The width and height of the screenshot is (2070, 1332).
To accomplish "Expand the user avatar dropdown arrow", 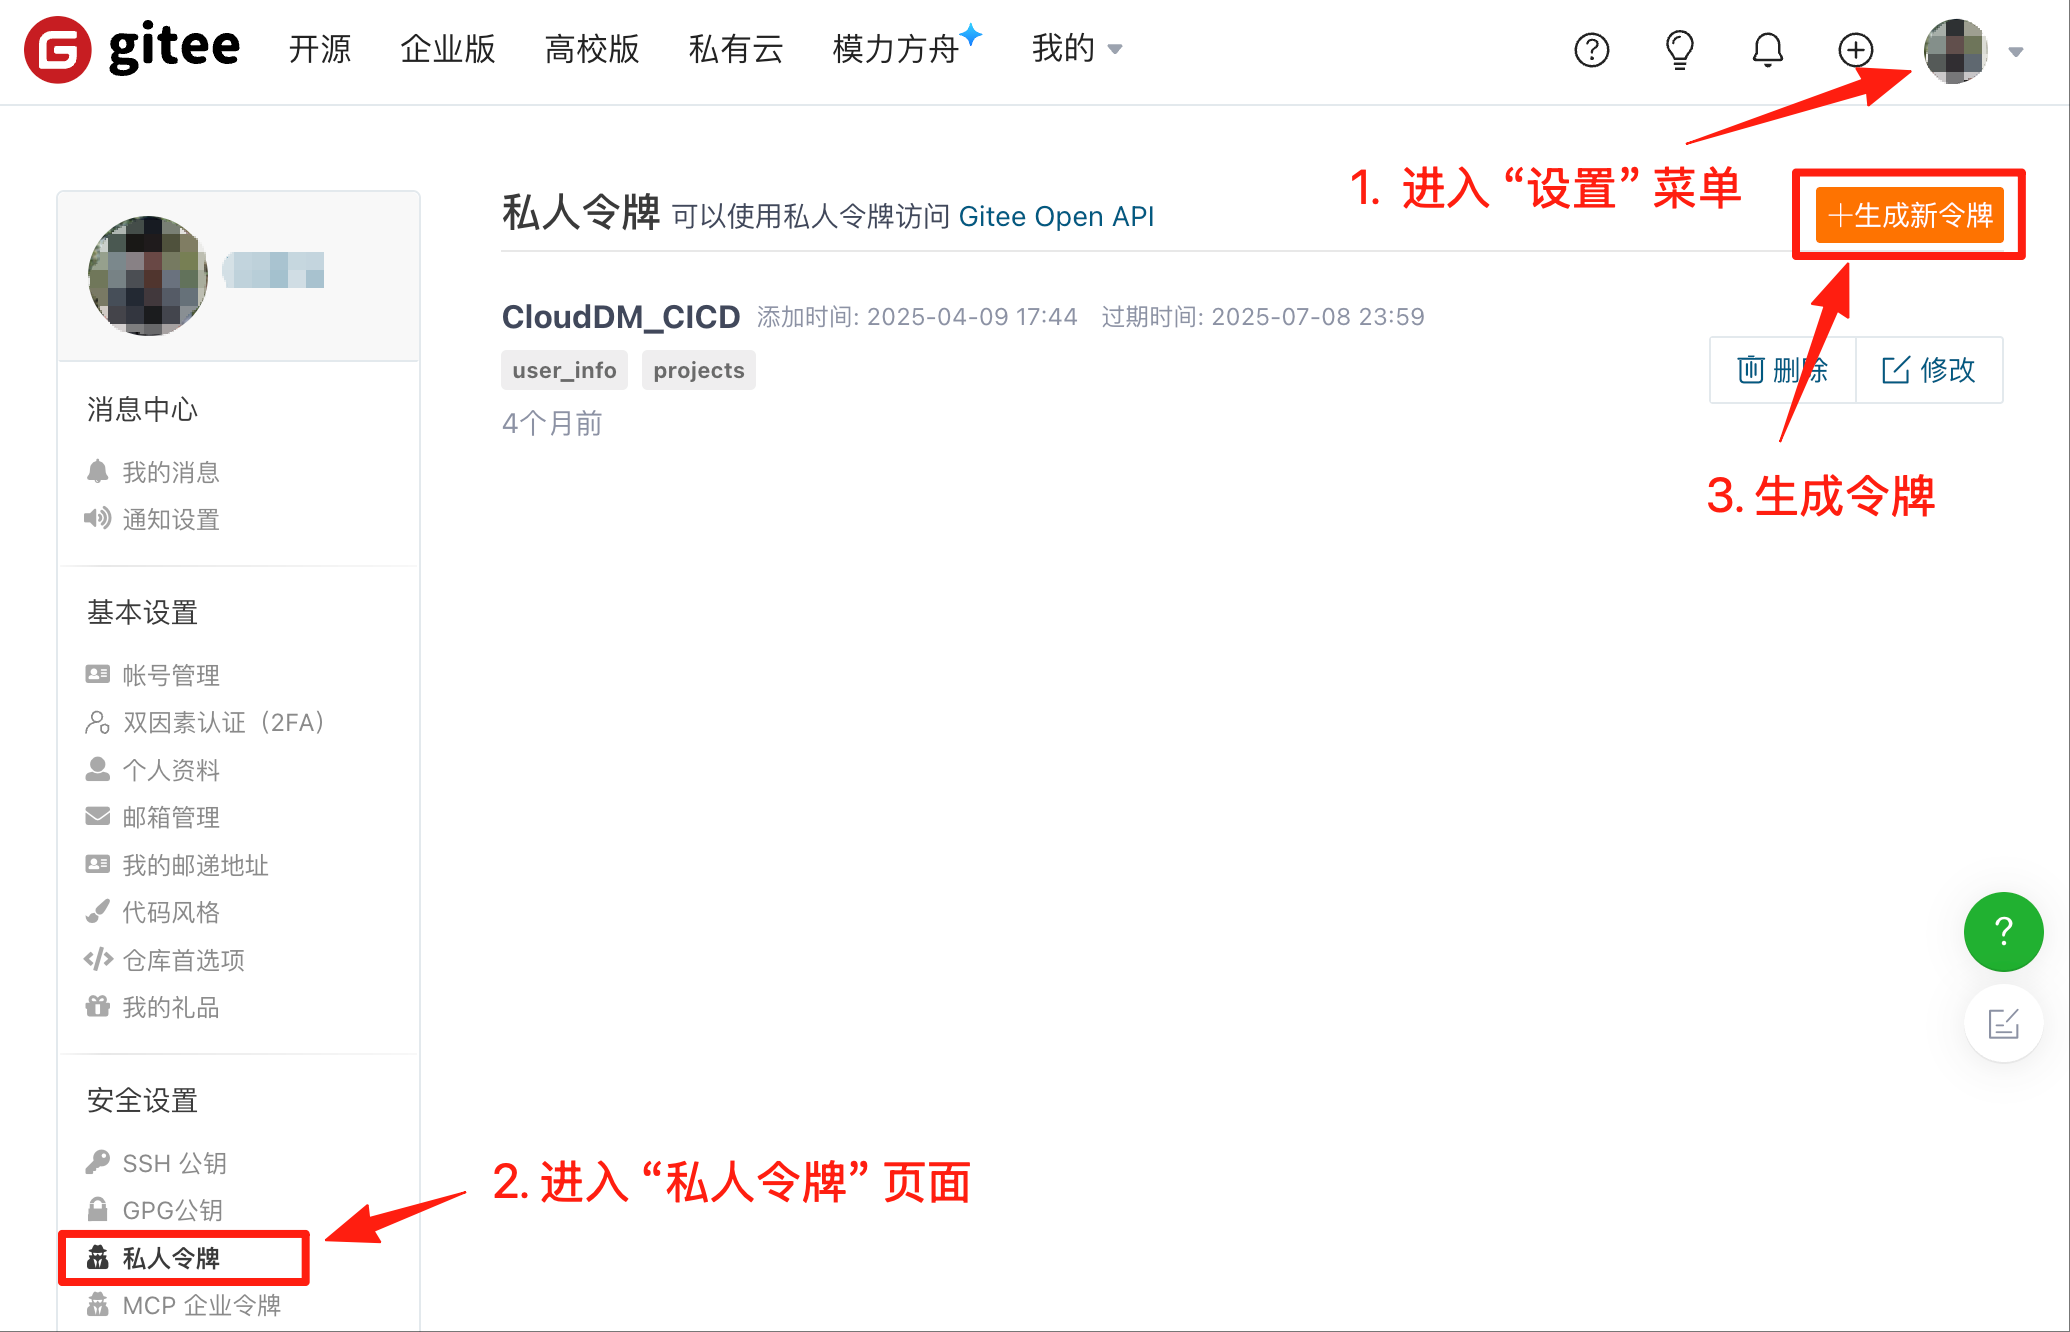I will pyautogui.click(x=2016, y=52).
